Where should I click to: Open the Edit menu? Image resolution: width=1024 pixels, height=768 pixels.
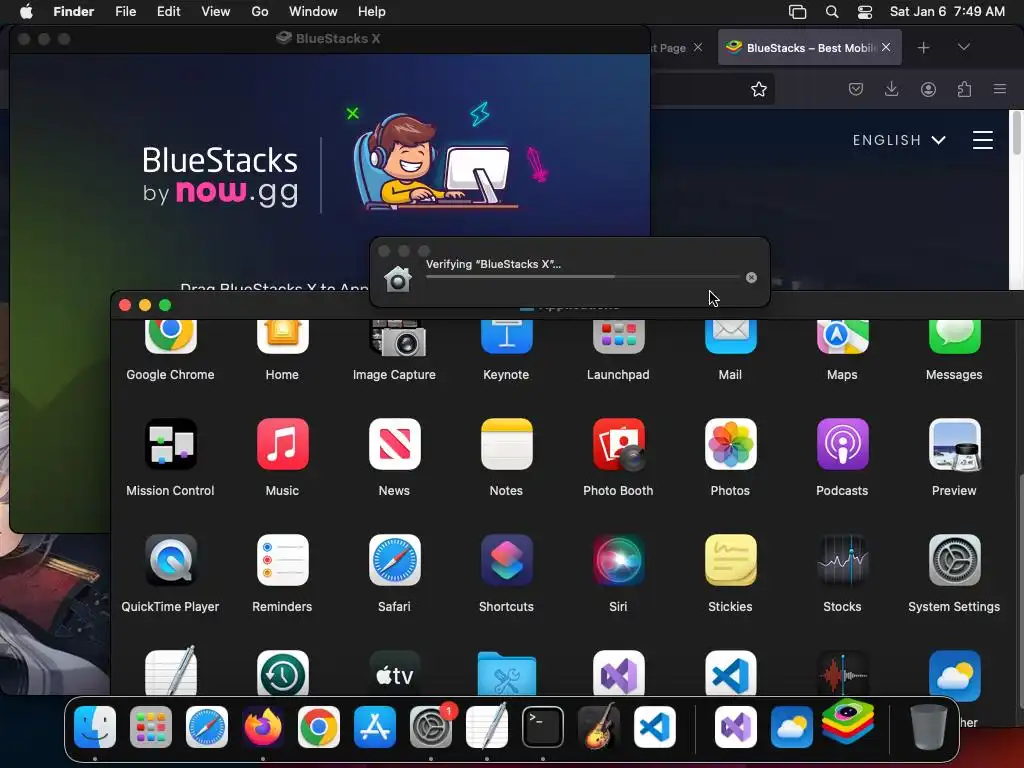tap(168, 12)
